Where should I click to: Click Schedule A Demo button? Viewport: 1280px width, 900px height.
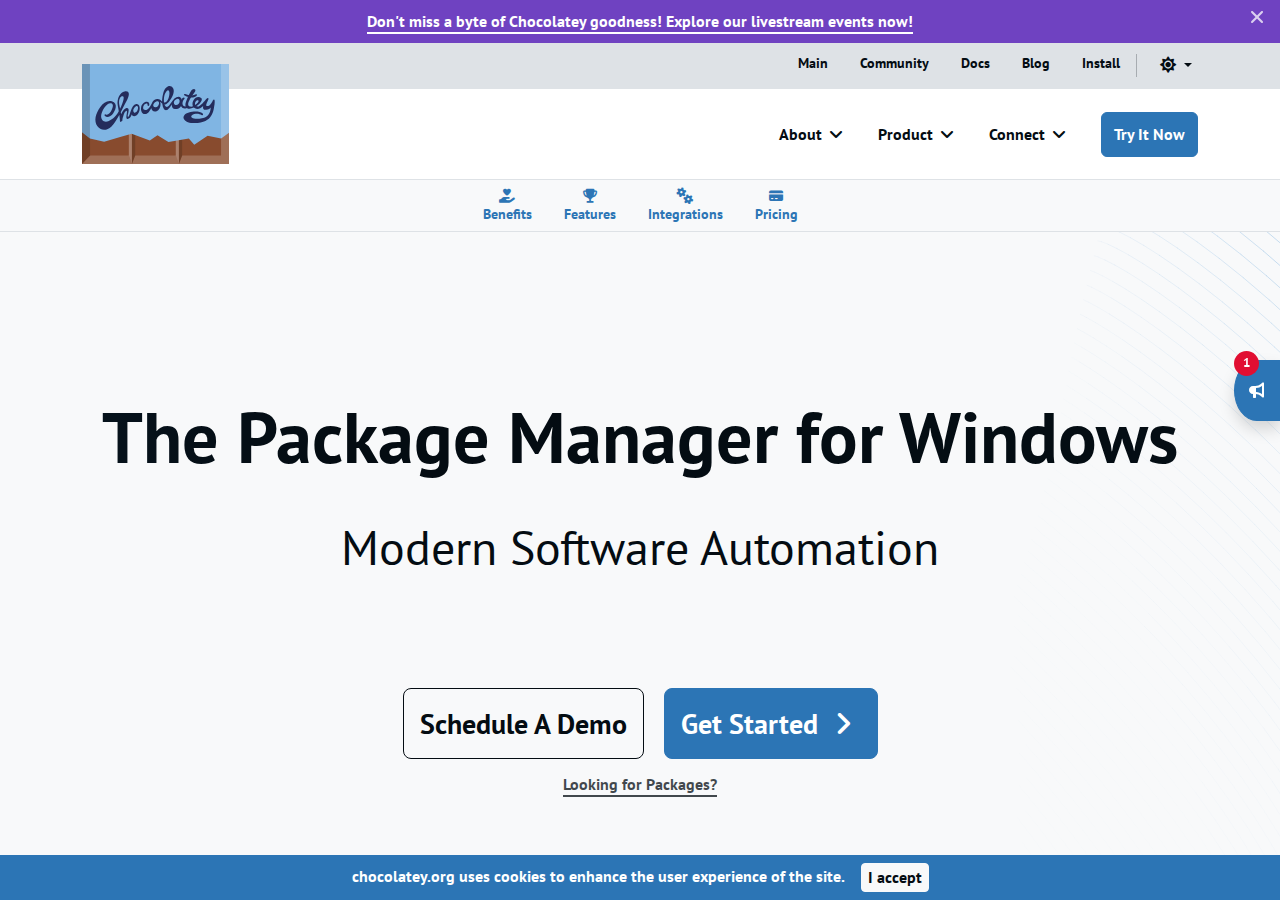tap(523, 723)
